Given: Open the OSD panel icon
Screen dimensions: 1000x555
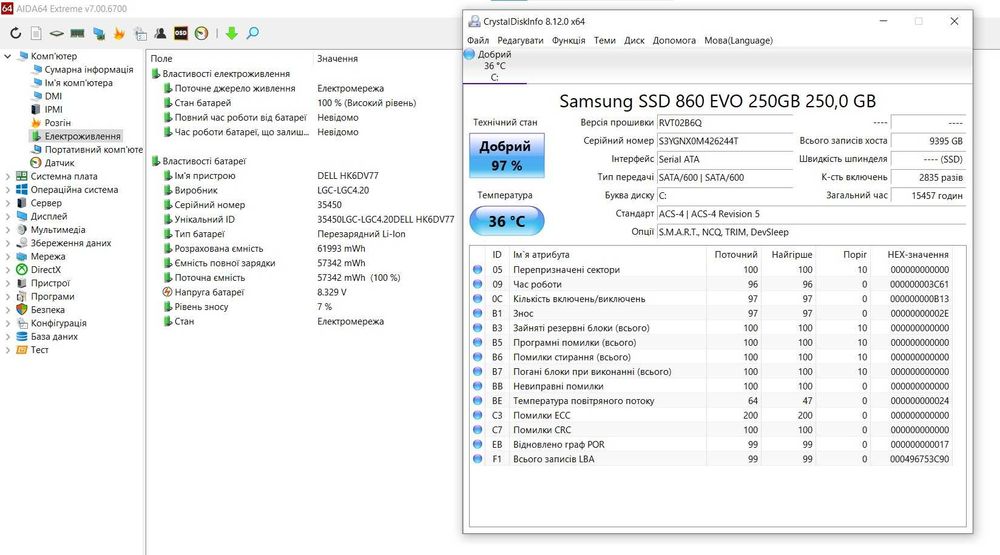Looking at the screenshot, I should (x=181, y=33).
